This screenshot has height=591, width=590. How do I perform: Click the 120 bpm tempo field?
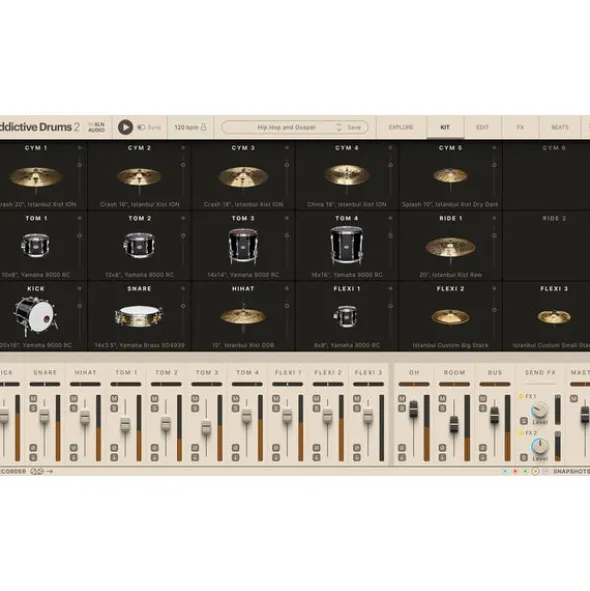tap(187, 127)
